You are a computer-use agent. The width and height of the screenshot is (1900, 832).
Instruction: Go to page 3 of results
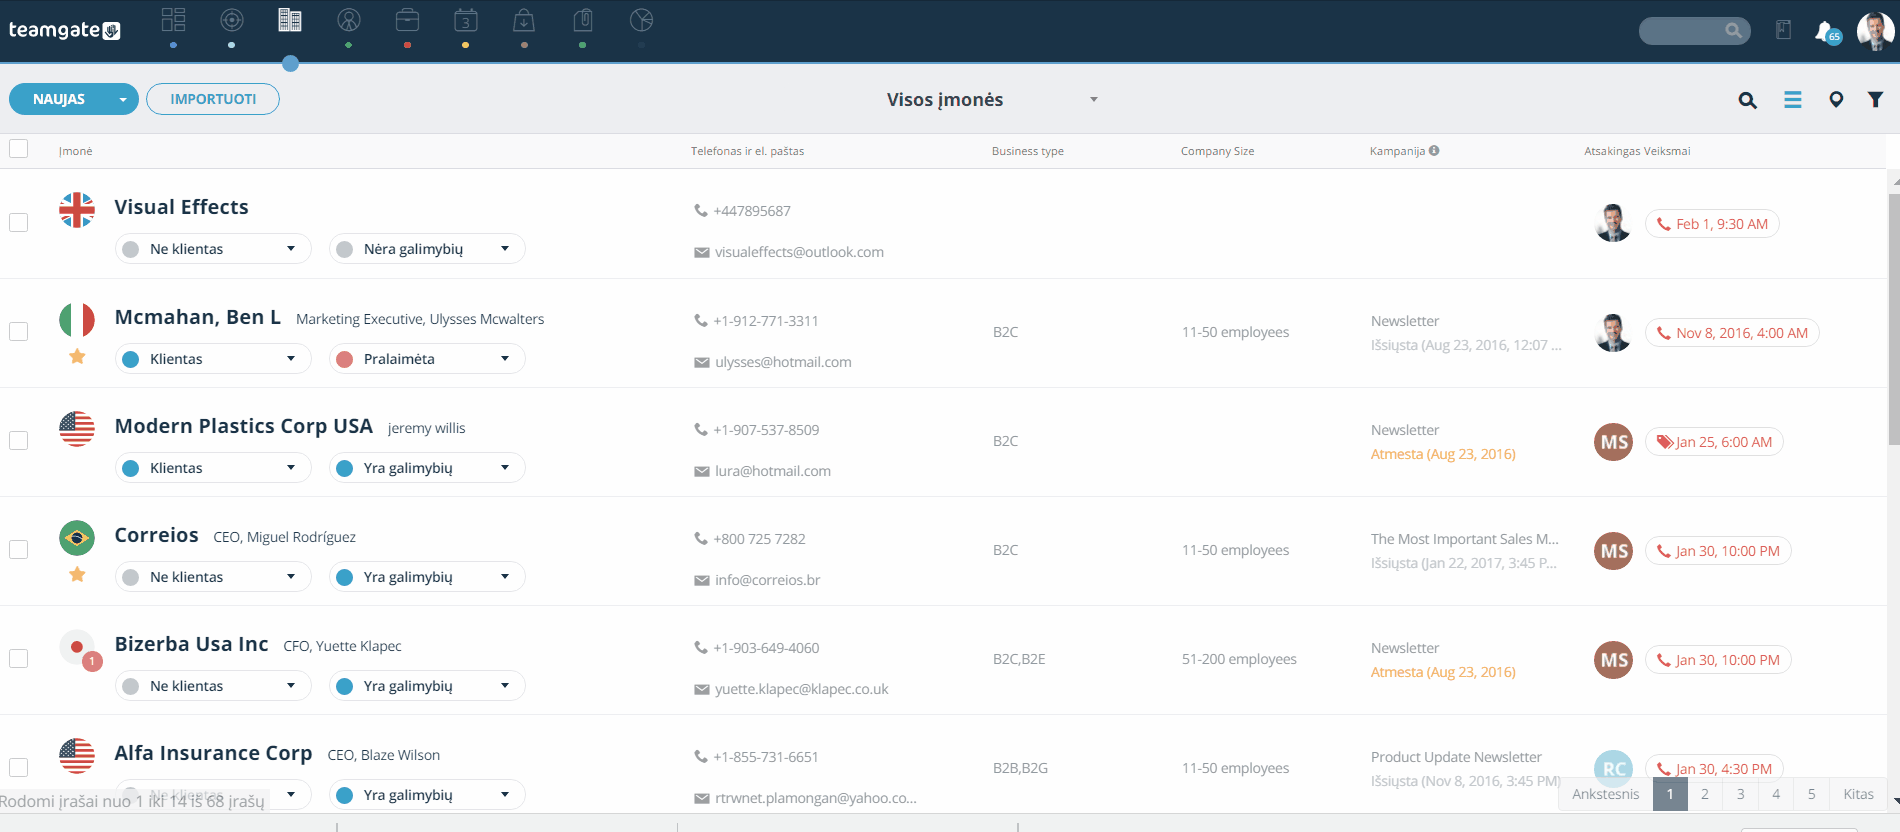coord(1741,794)
